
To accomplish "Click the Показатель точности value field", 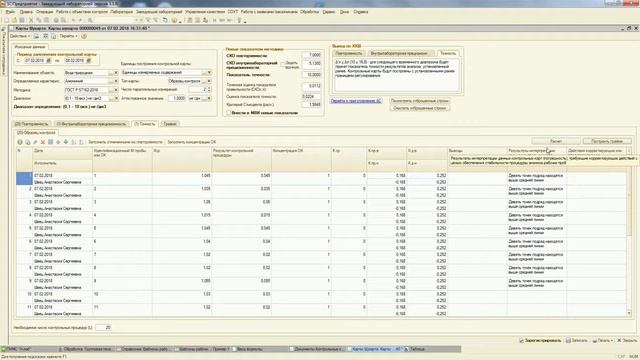I will coord(312,75).
